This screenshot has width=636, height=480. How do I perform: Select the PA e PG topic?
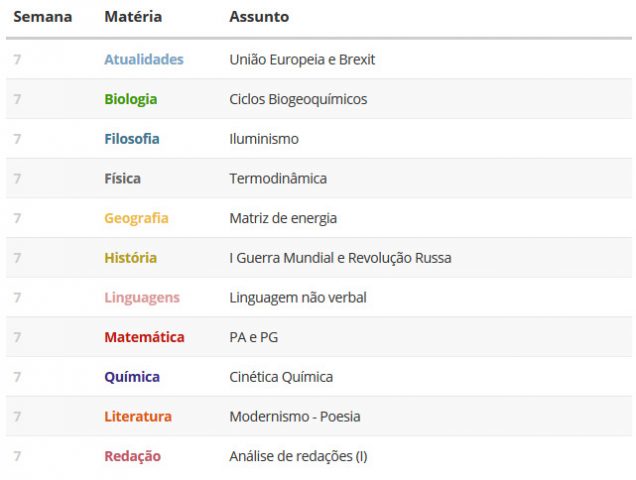tap(254, 337)
